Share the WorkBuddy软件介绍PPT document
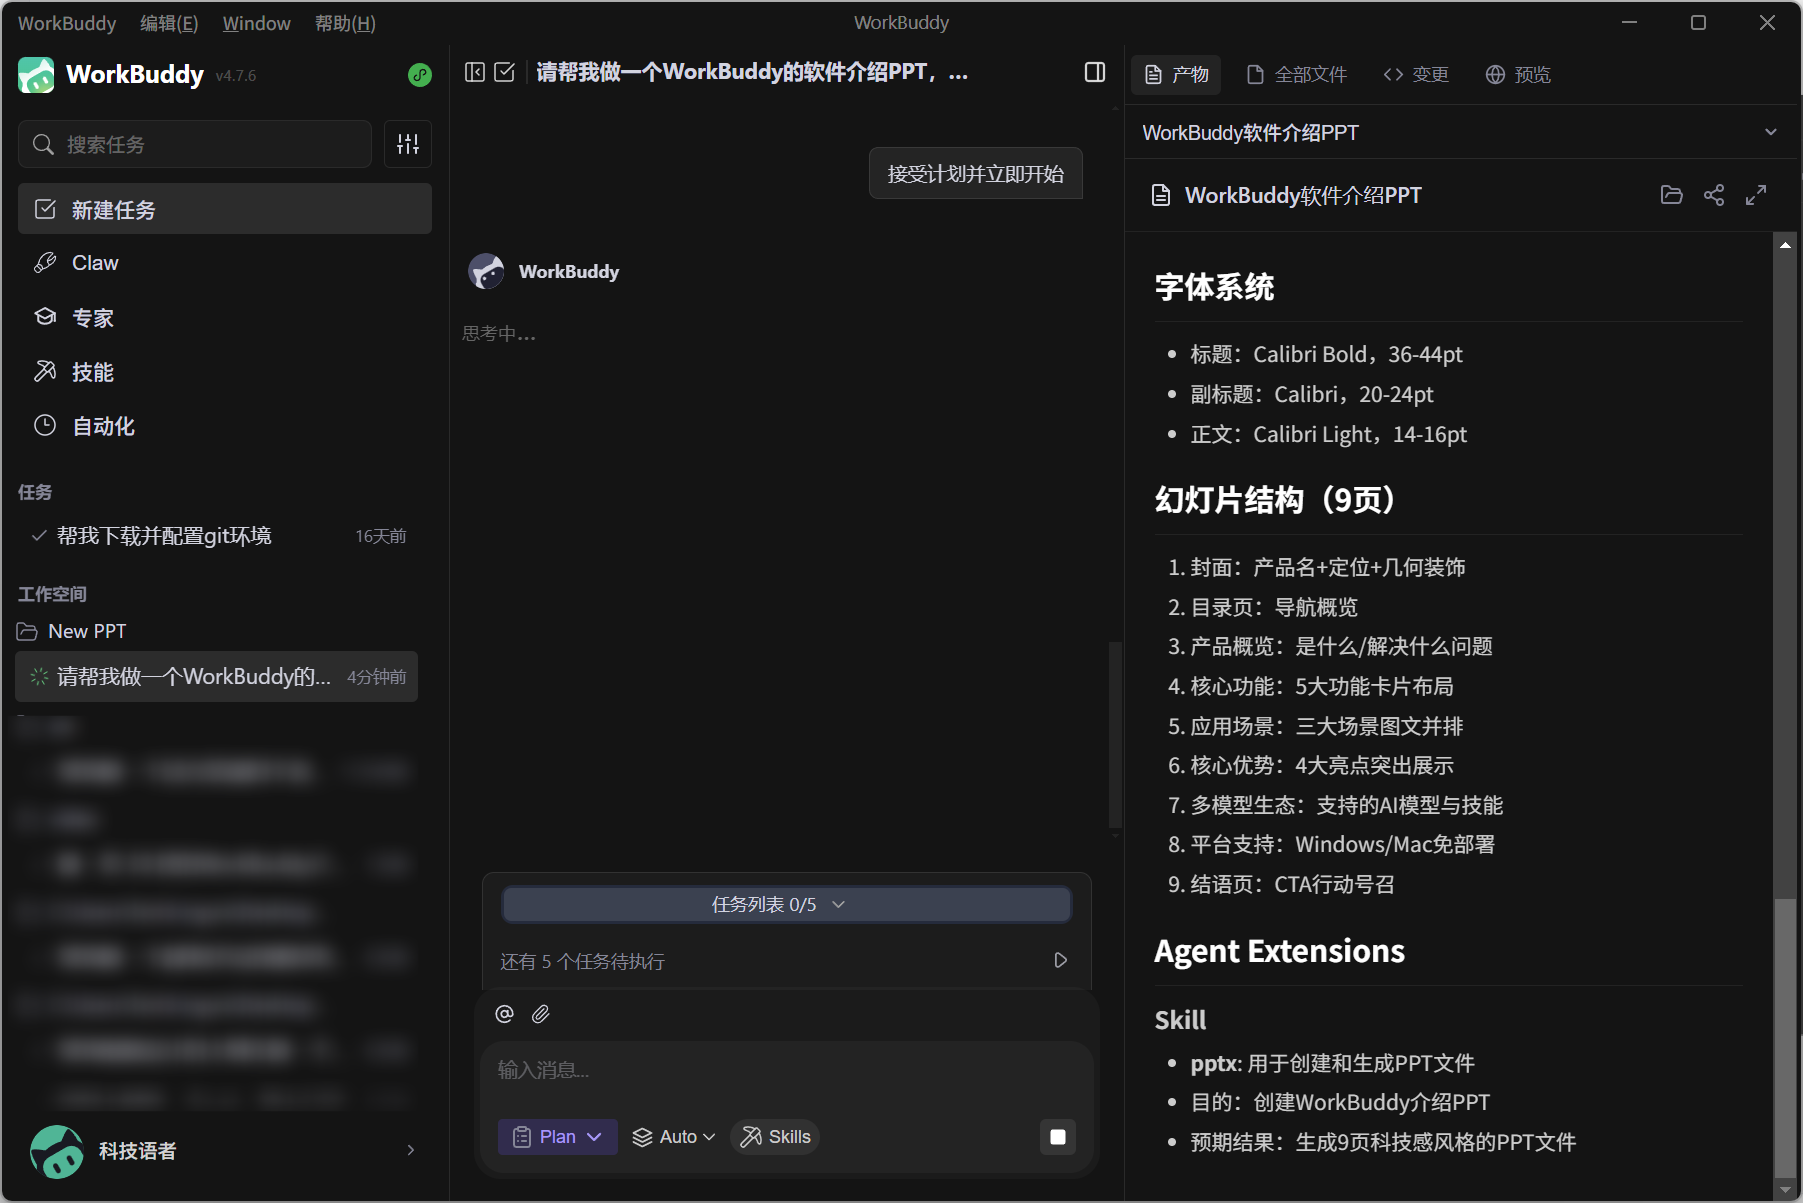 pos(1714,195)
